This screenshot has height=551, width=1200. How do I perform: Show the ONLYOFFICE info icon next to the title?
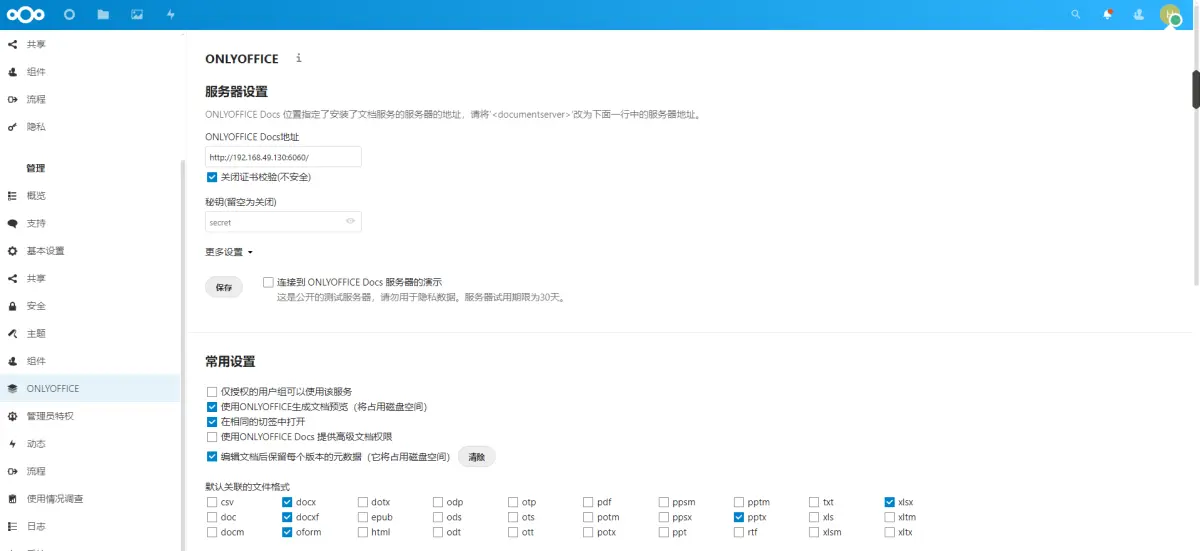(298, 58)
